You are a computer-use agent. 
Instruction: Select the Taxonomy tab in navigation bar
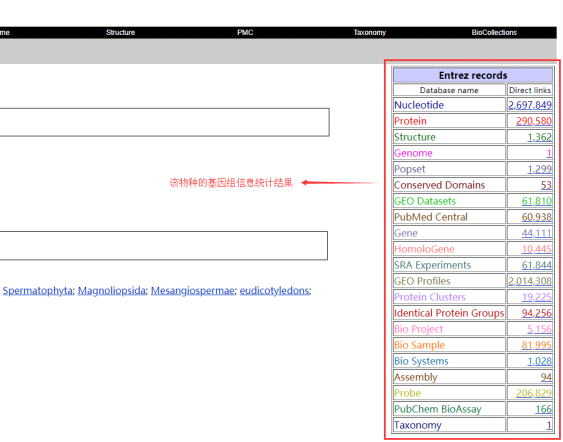click(x=369, y=32)
